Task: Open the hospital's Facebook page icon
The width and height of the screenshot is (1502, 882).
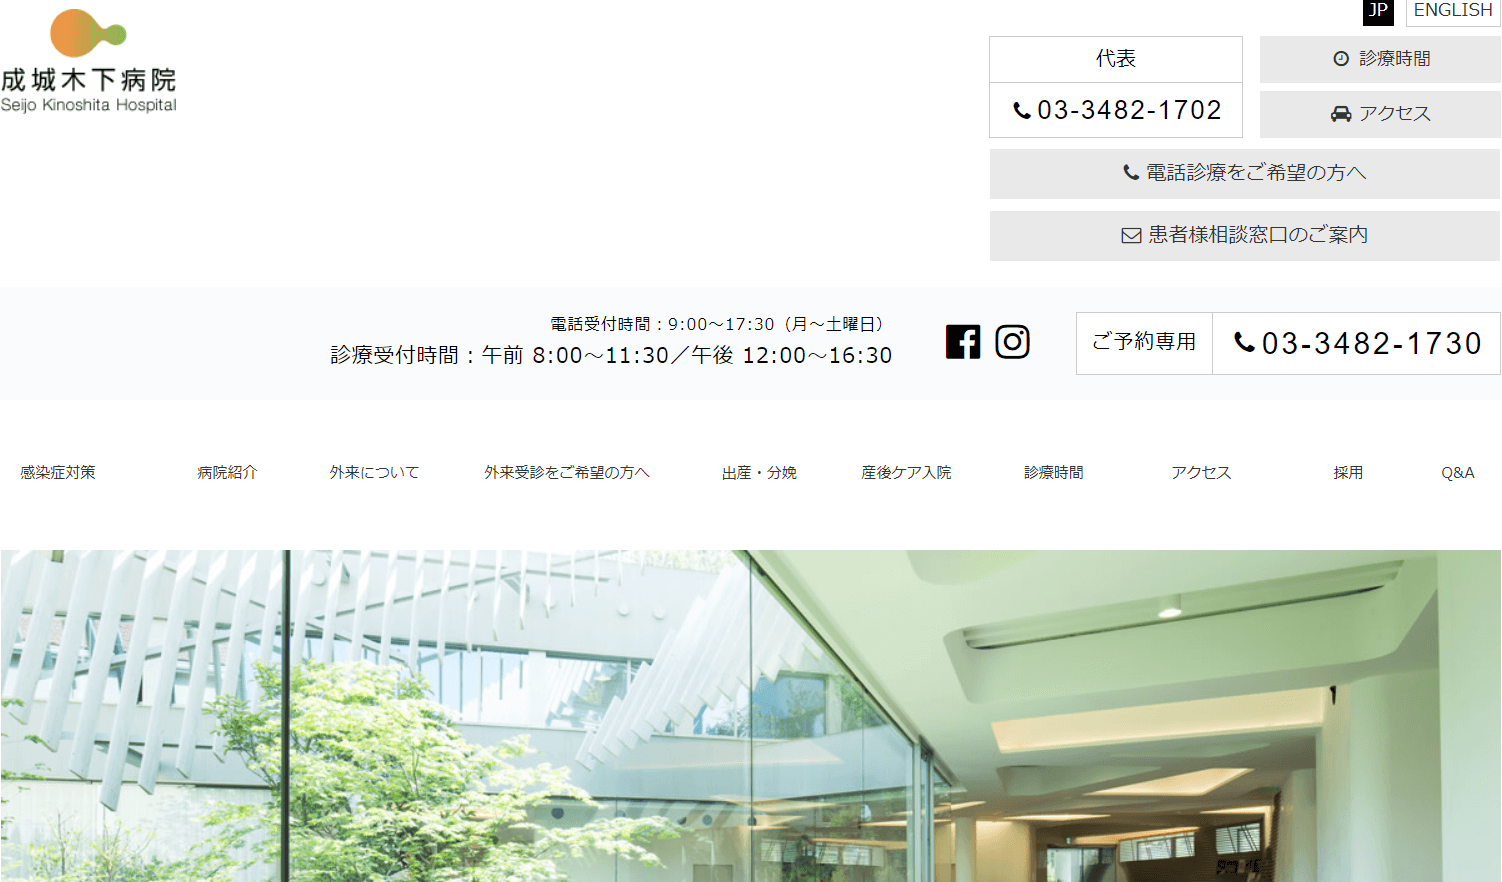Action: pyautogui.click(x=963, y=342)
